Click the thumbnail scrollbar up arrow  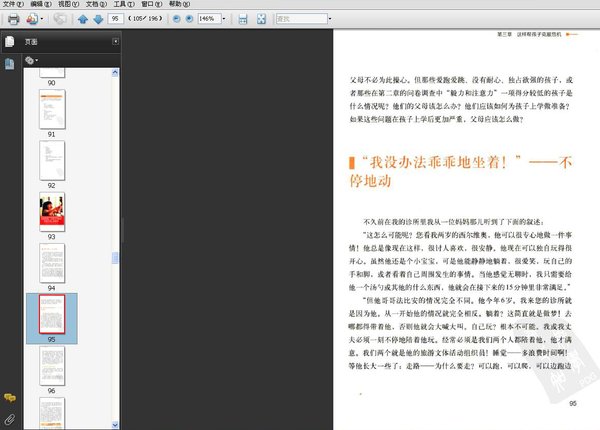[115, 73]
